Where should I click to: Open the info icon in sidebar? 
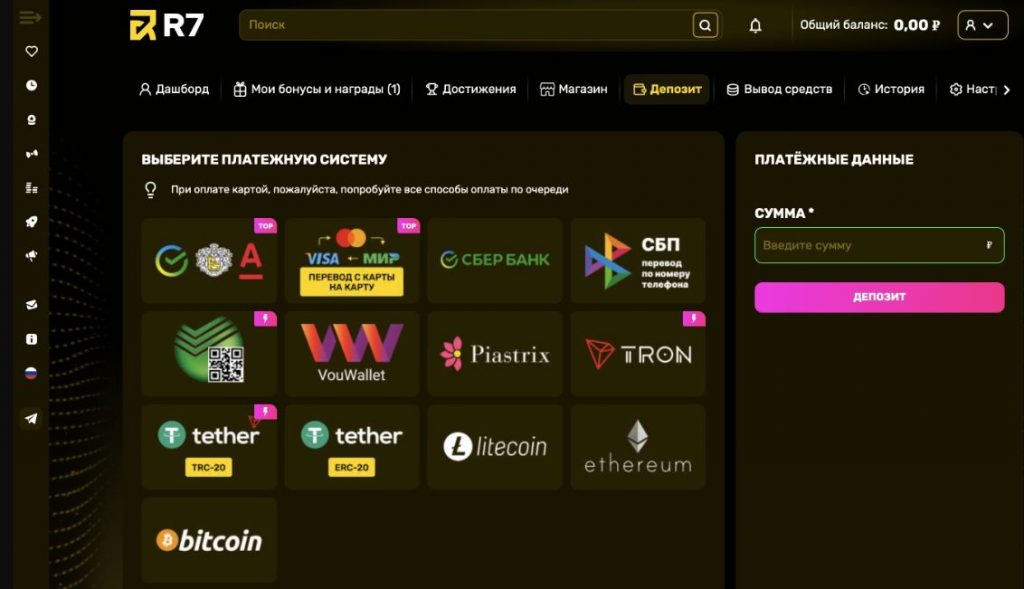pos(31,339)
